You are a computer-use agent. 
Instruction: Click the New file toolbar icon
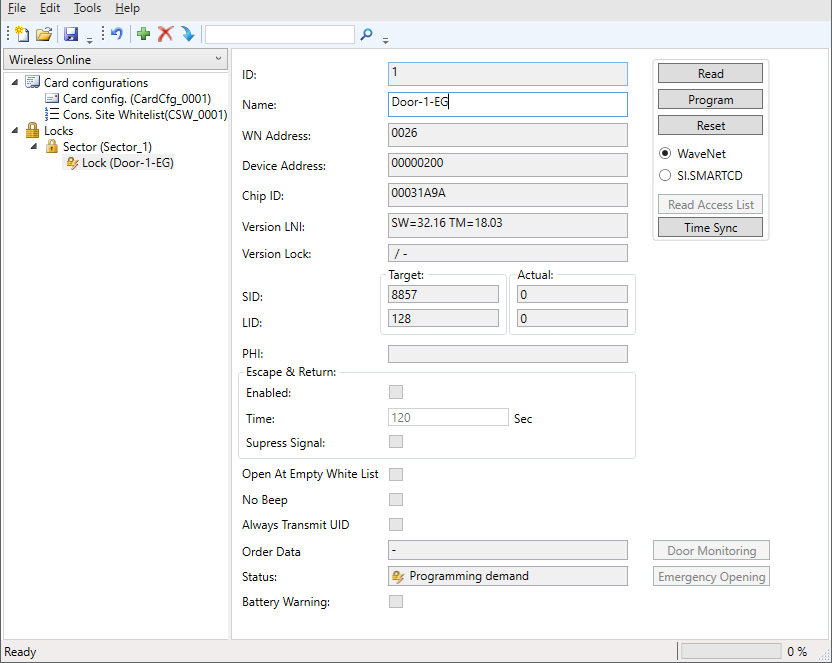tap(23, 35)
